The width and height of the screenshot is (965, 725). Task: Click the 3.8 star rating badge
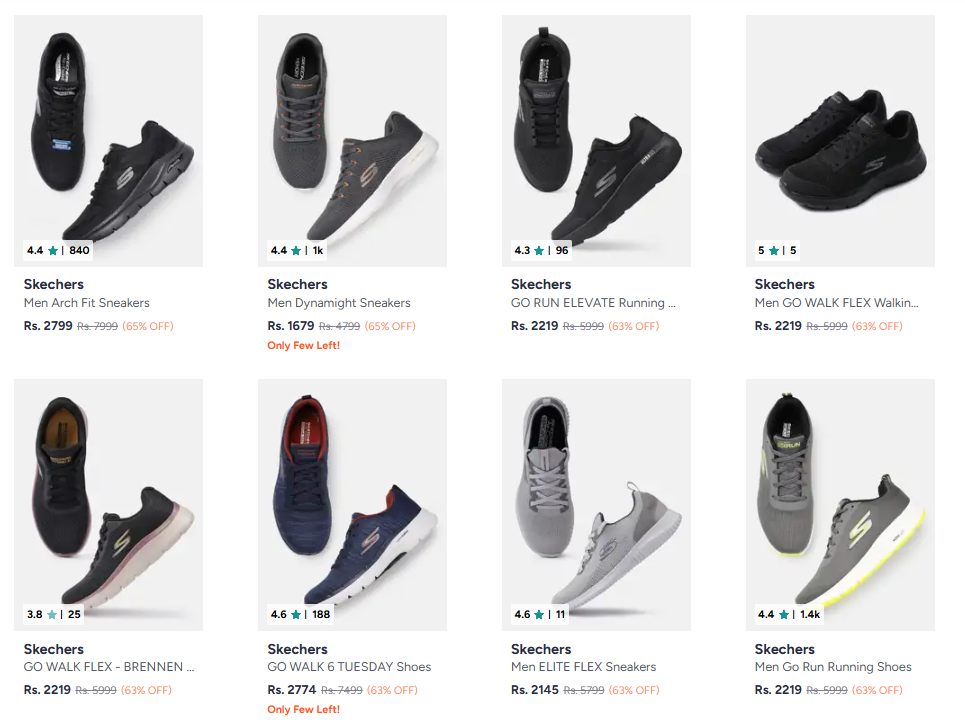(x=54, y=614)
